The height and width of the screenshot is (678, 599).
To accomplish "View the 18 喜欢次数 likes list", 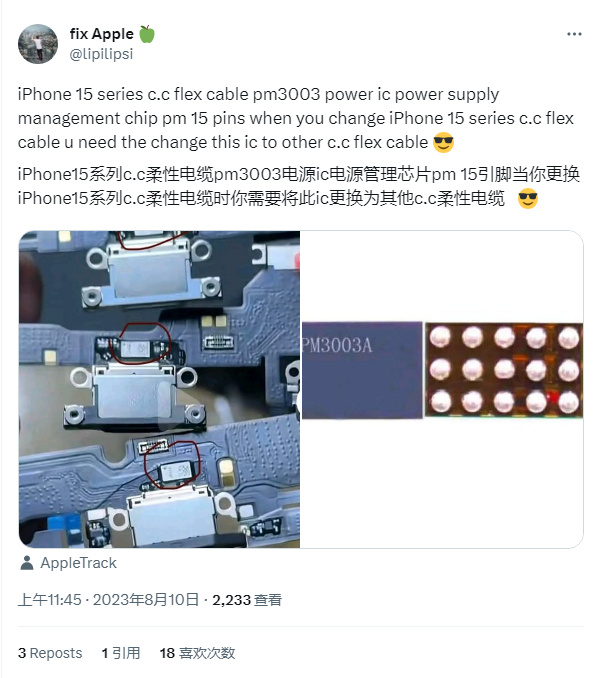I will click(197, 652).
